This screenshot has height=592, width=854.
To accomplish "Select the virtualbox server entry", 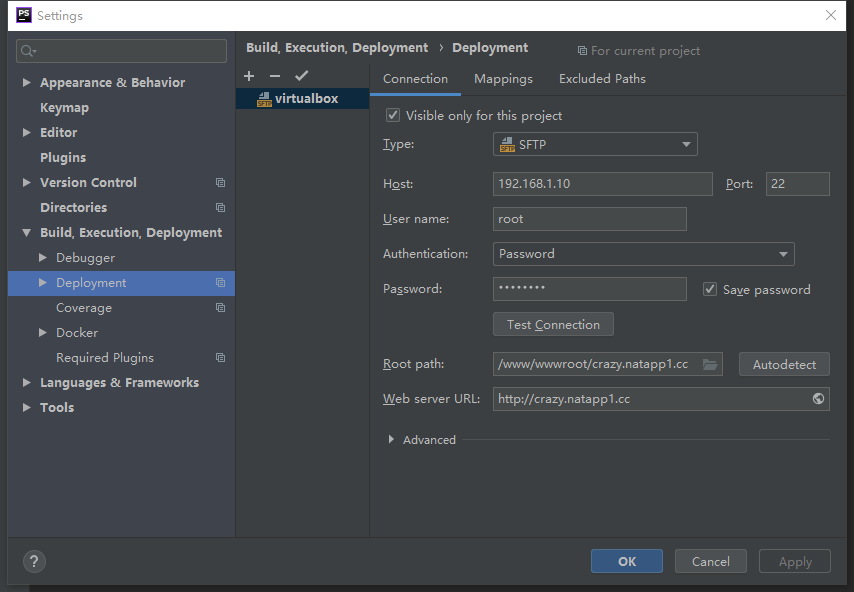I will (x=303, y=99).
